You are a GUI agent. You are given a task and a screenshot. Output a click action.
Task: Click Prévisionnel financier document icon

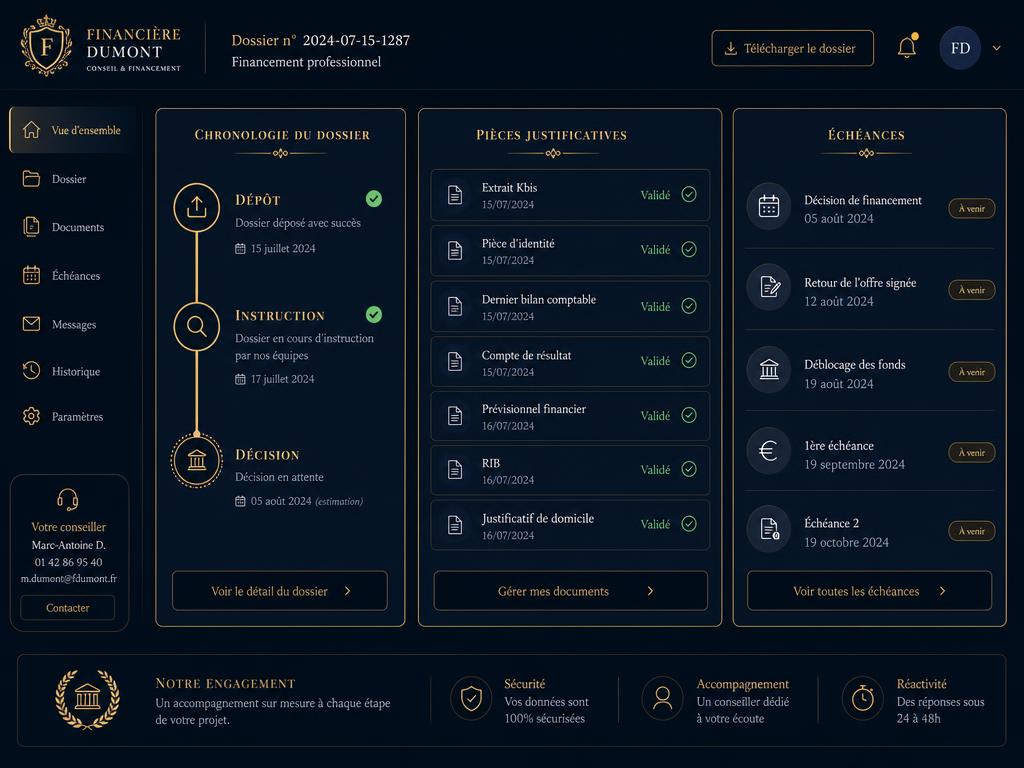(x=455, y=415)
